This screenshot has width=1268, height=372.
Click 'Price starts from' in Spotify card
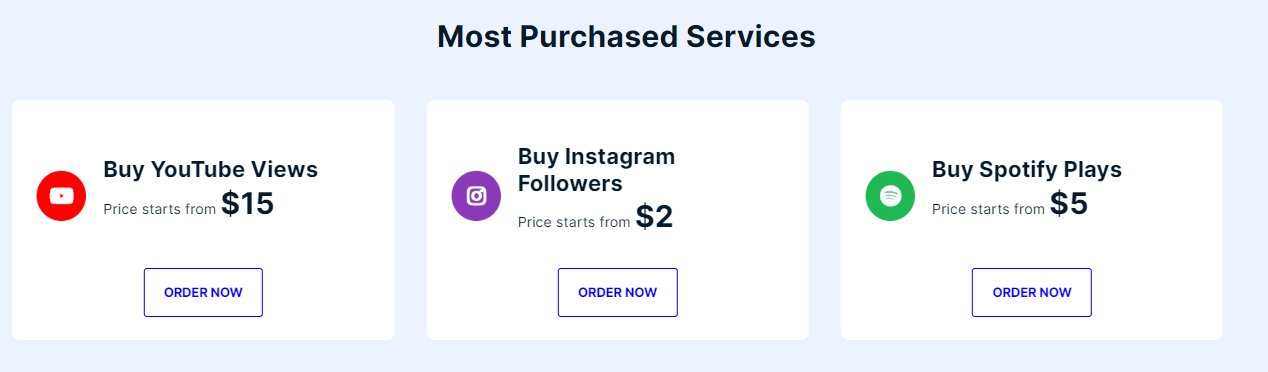(x=988, y=209)
